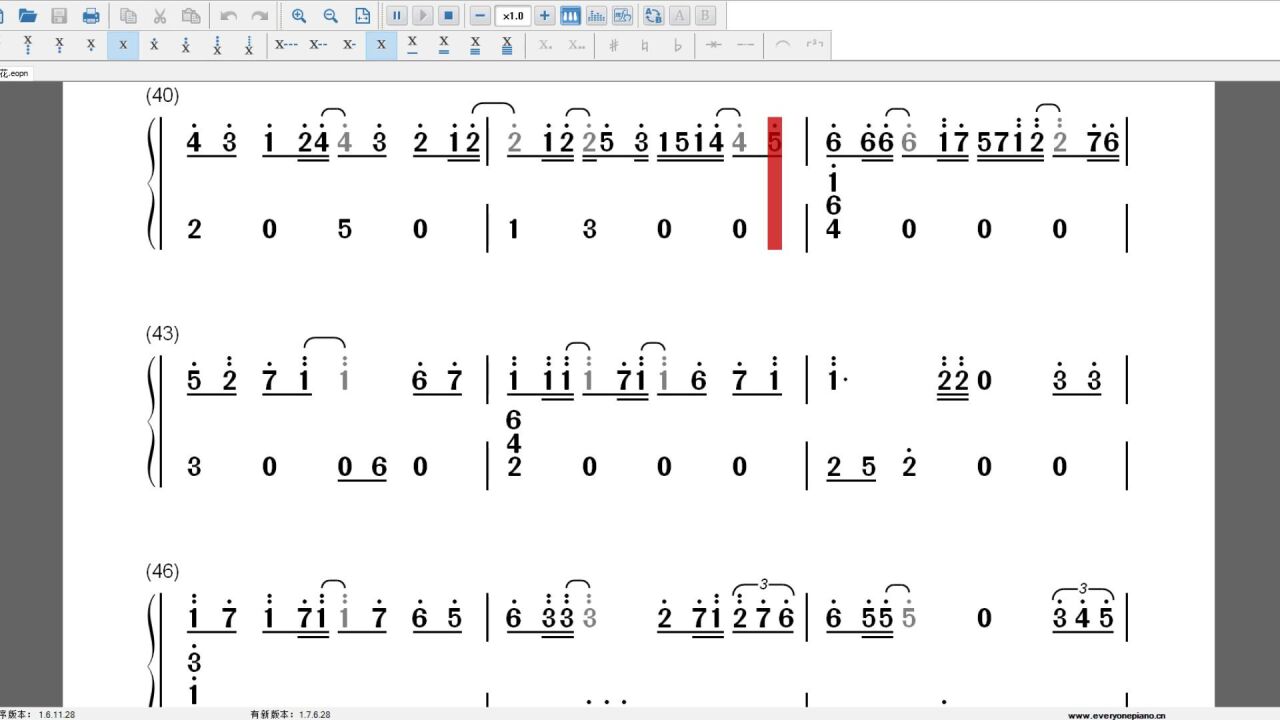Select the half note X- duration
This screenshot has width=1280, height=720.
(349, 45)
